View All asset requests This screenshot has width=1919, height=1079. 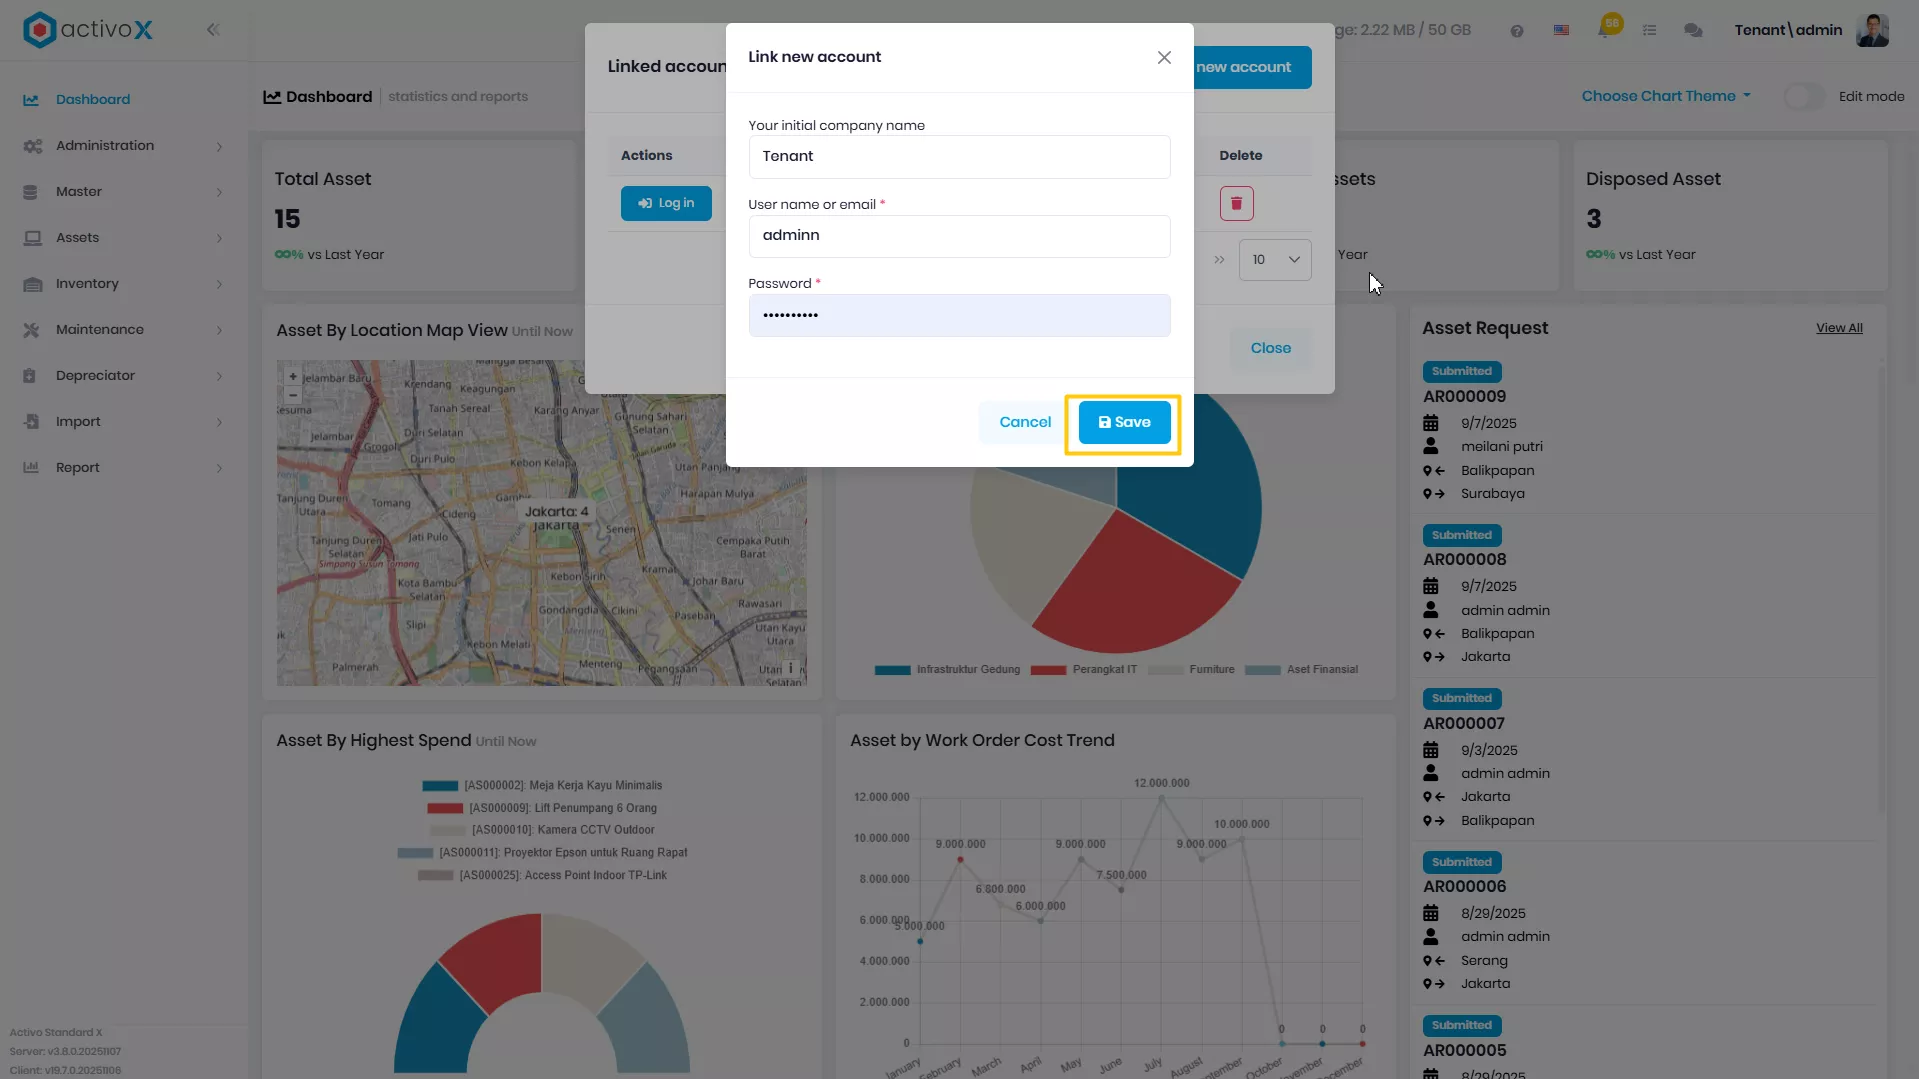[x=1839, y=328]
